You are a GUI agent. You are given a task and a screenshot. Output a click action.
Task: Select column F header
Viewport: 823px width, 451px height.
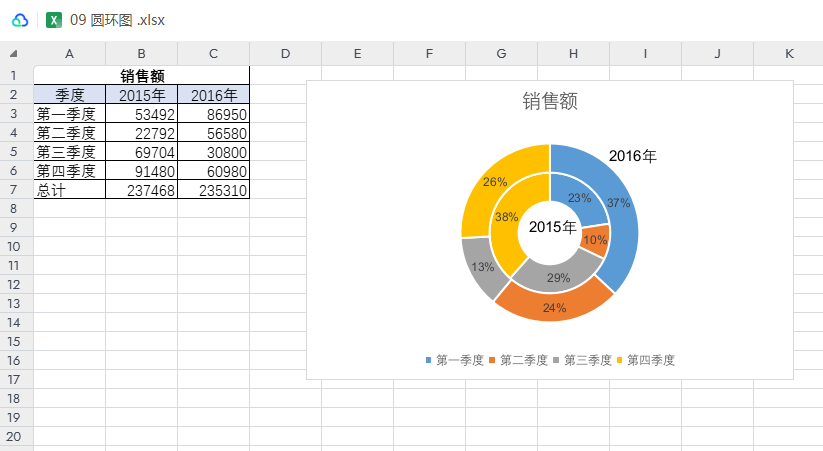point(429,54)
